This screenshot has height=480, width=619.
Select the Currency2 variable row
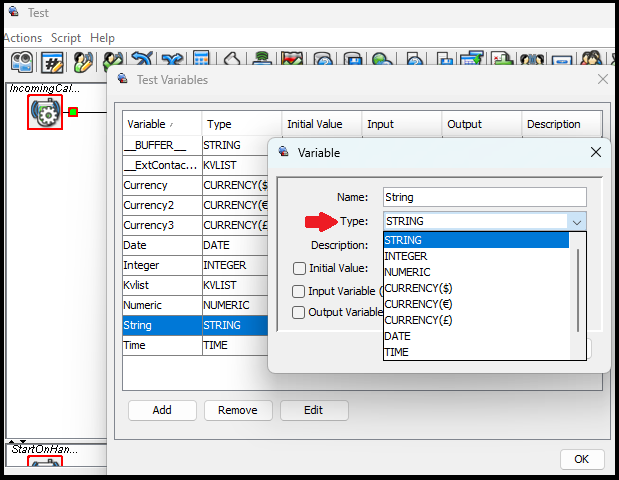pyautogui.click(x=195, y=205)
